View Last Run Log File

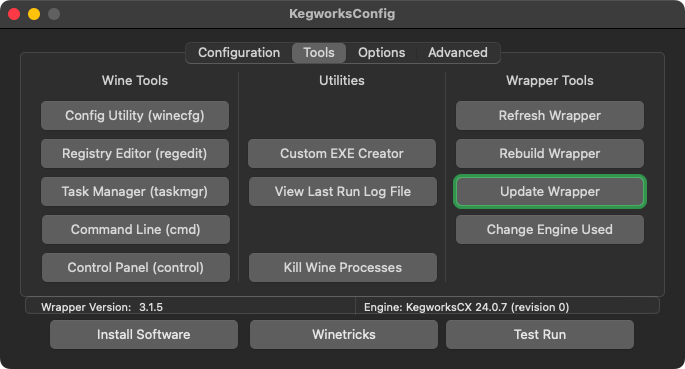(x=342, y=191)
